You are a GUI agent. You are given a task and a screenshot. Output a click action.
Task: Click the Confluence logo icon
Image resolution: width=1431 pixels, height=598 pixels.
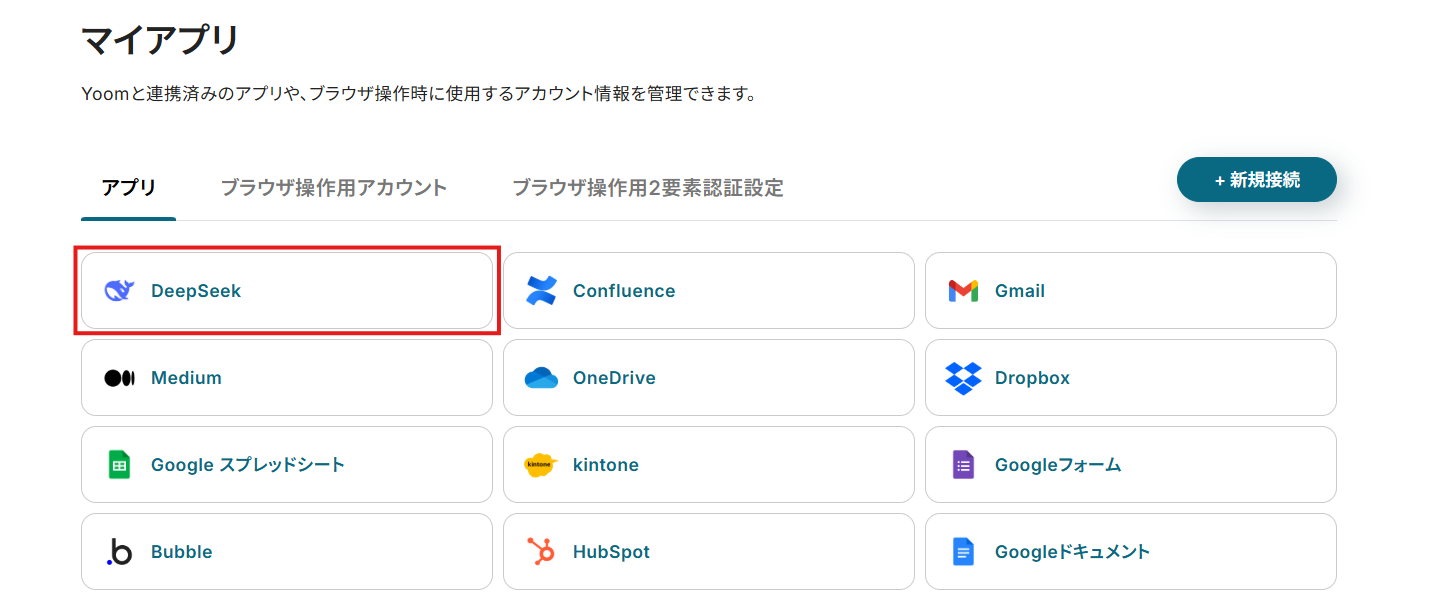click(541, 291)
